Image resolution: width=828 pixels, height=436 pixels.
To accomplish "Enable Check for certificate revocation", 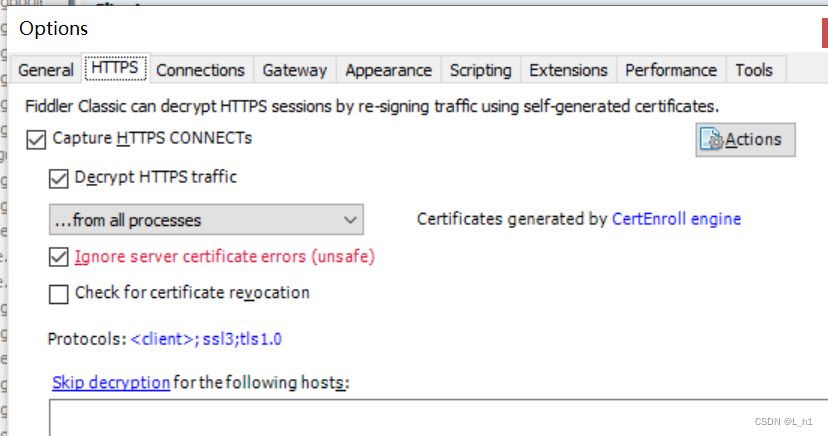I will [59, 294].
